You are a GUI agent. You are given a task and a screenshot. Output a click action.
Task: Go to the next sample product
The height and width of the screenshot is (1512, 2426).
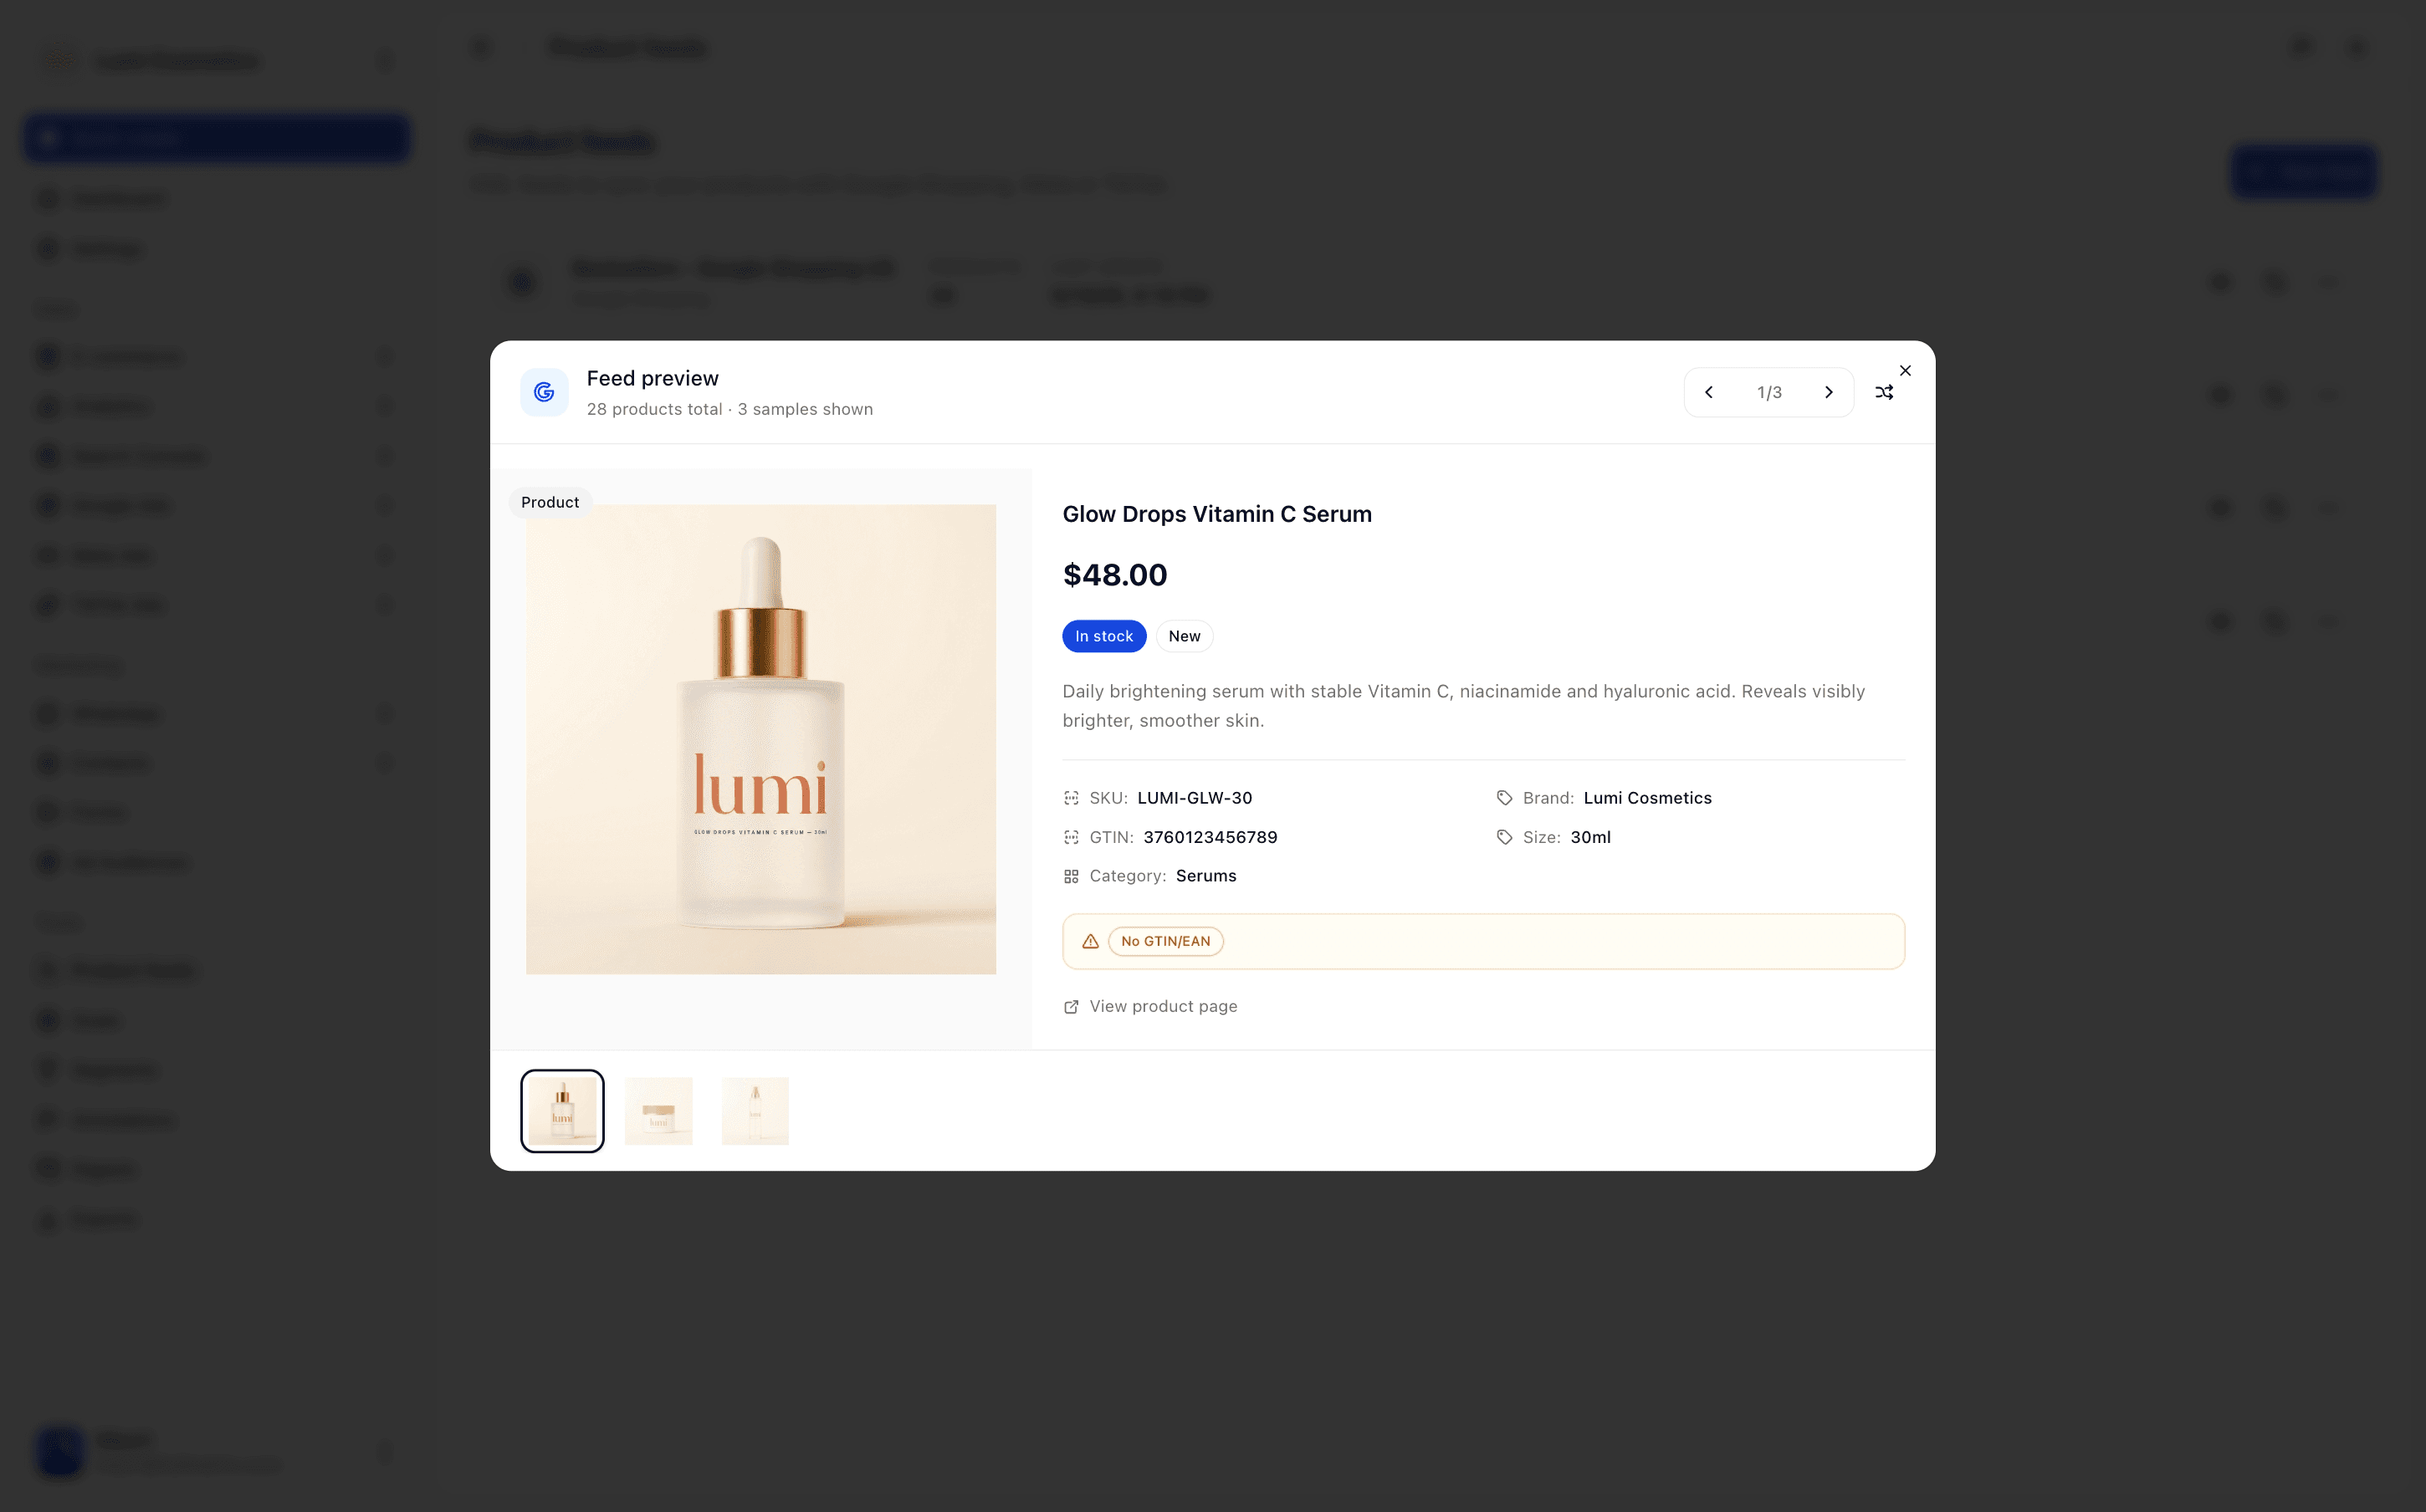tap(1828, 392)
